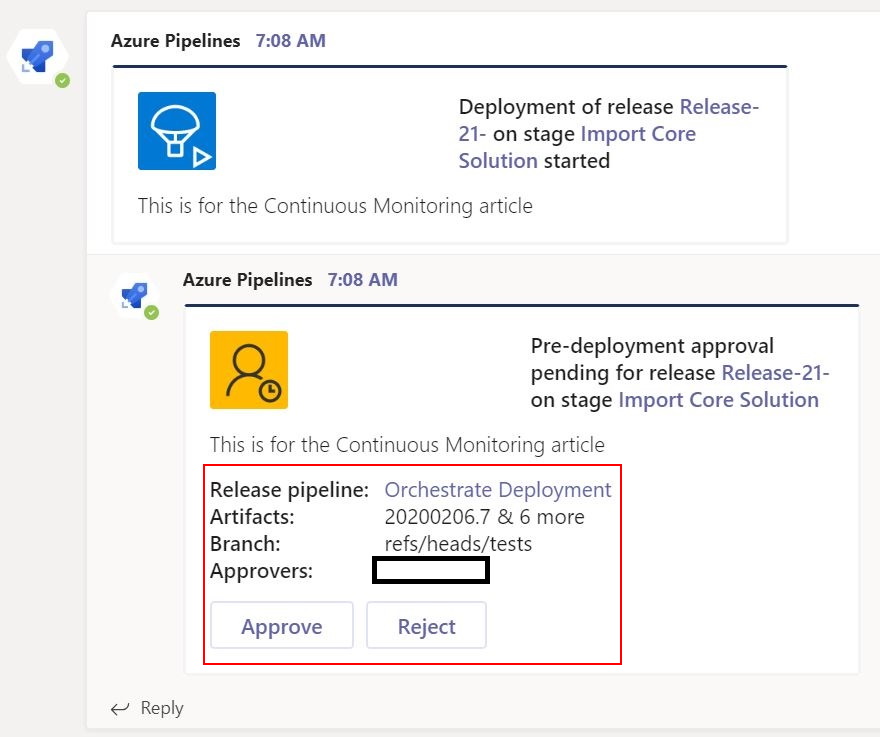Click the Release pipeline: label
Image resolution: width=880 pixels, height=737 pixels.
289,489
